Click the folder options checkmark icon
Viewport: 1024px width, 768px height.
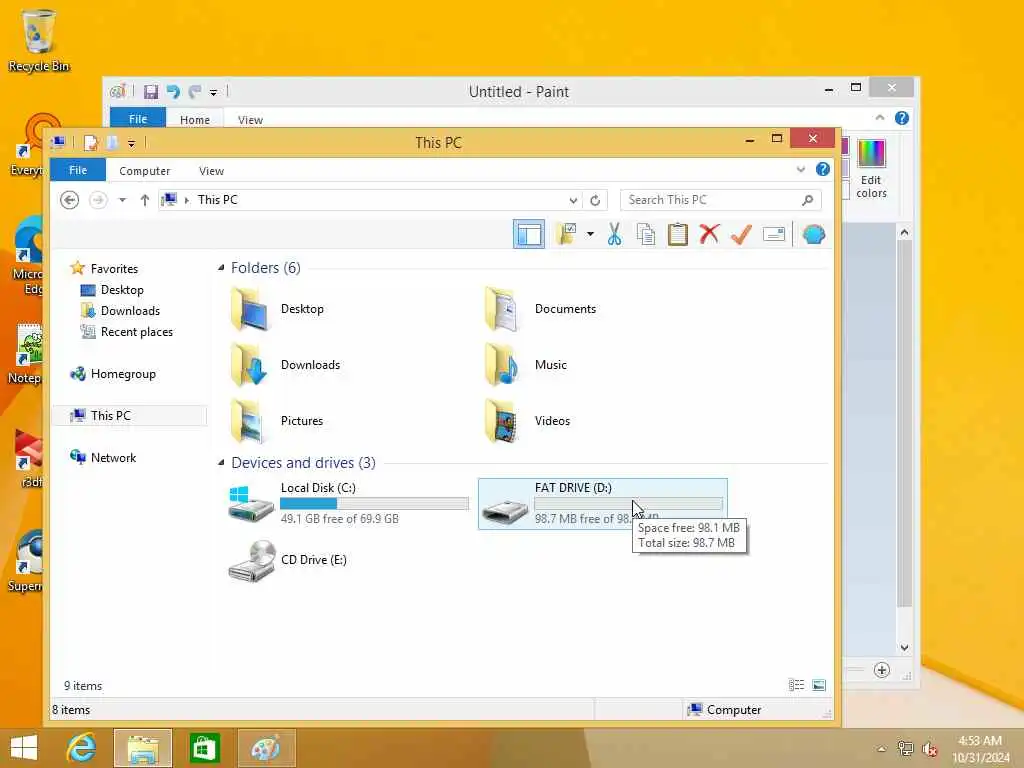(x=566, y=234)
